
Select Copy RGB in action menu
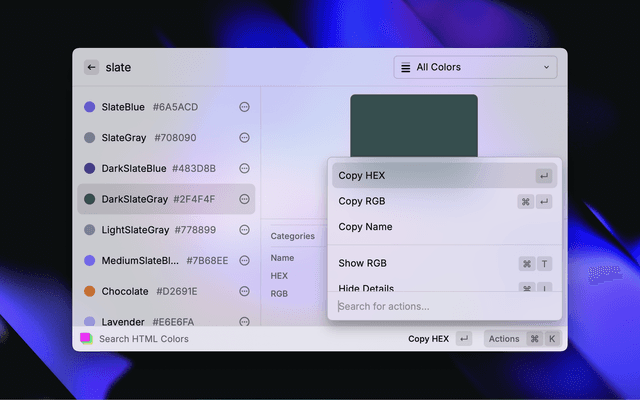(x=362, y=201)
